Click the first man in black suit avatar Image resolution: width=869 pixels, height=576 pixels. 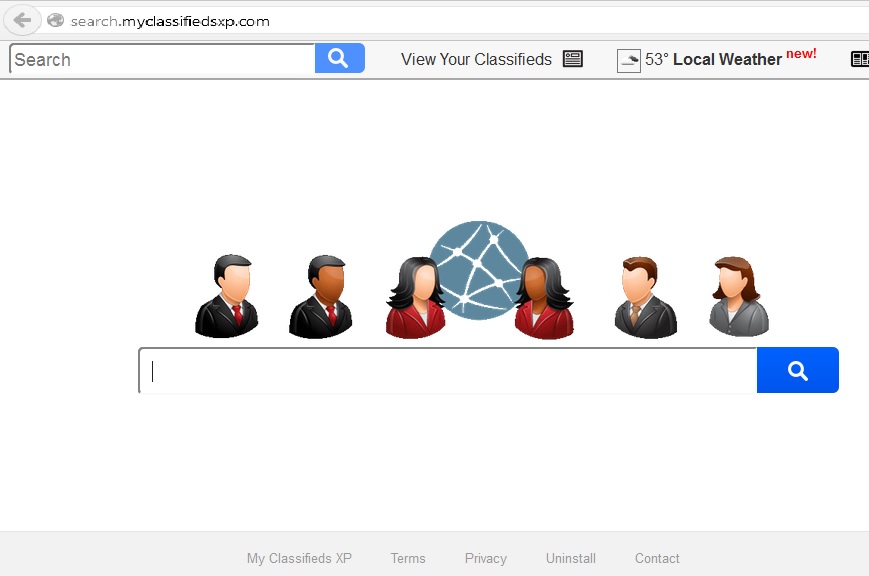click(227, 295)
